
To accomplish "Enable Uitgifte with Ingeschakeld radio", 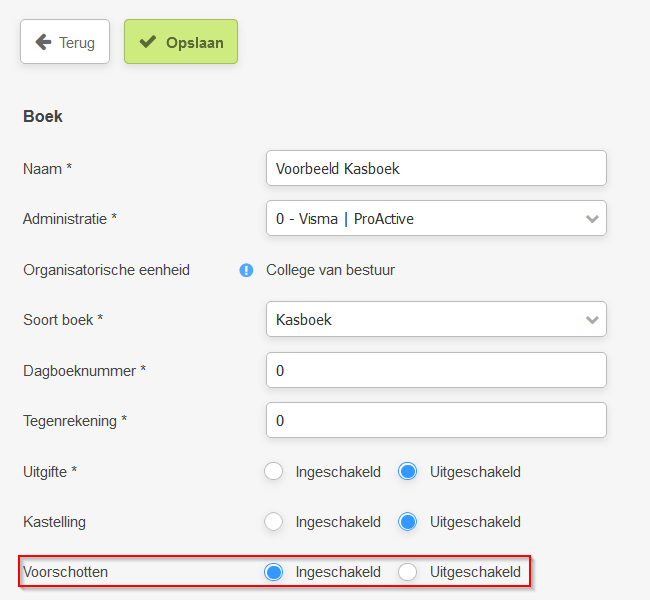I will (x=274, y=471).
